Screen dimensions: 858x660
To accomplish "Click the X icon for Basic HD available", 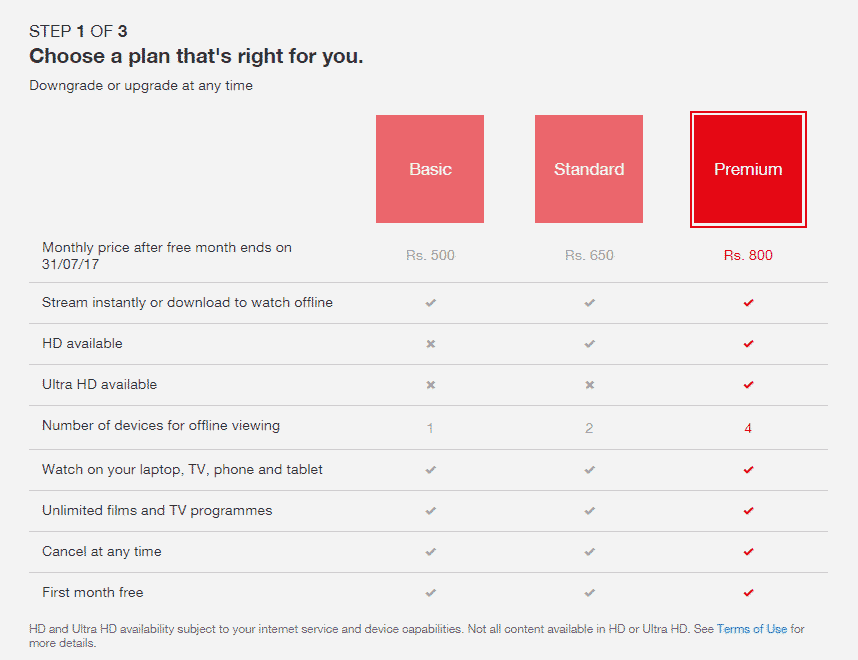I will [430, 343].
